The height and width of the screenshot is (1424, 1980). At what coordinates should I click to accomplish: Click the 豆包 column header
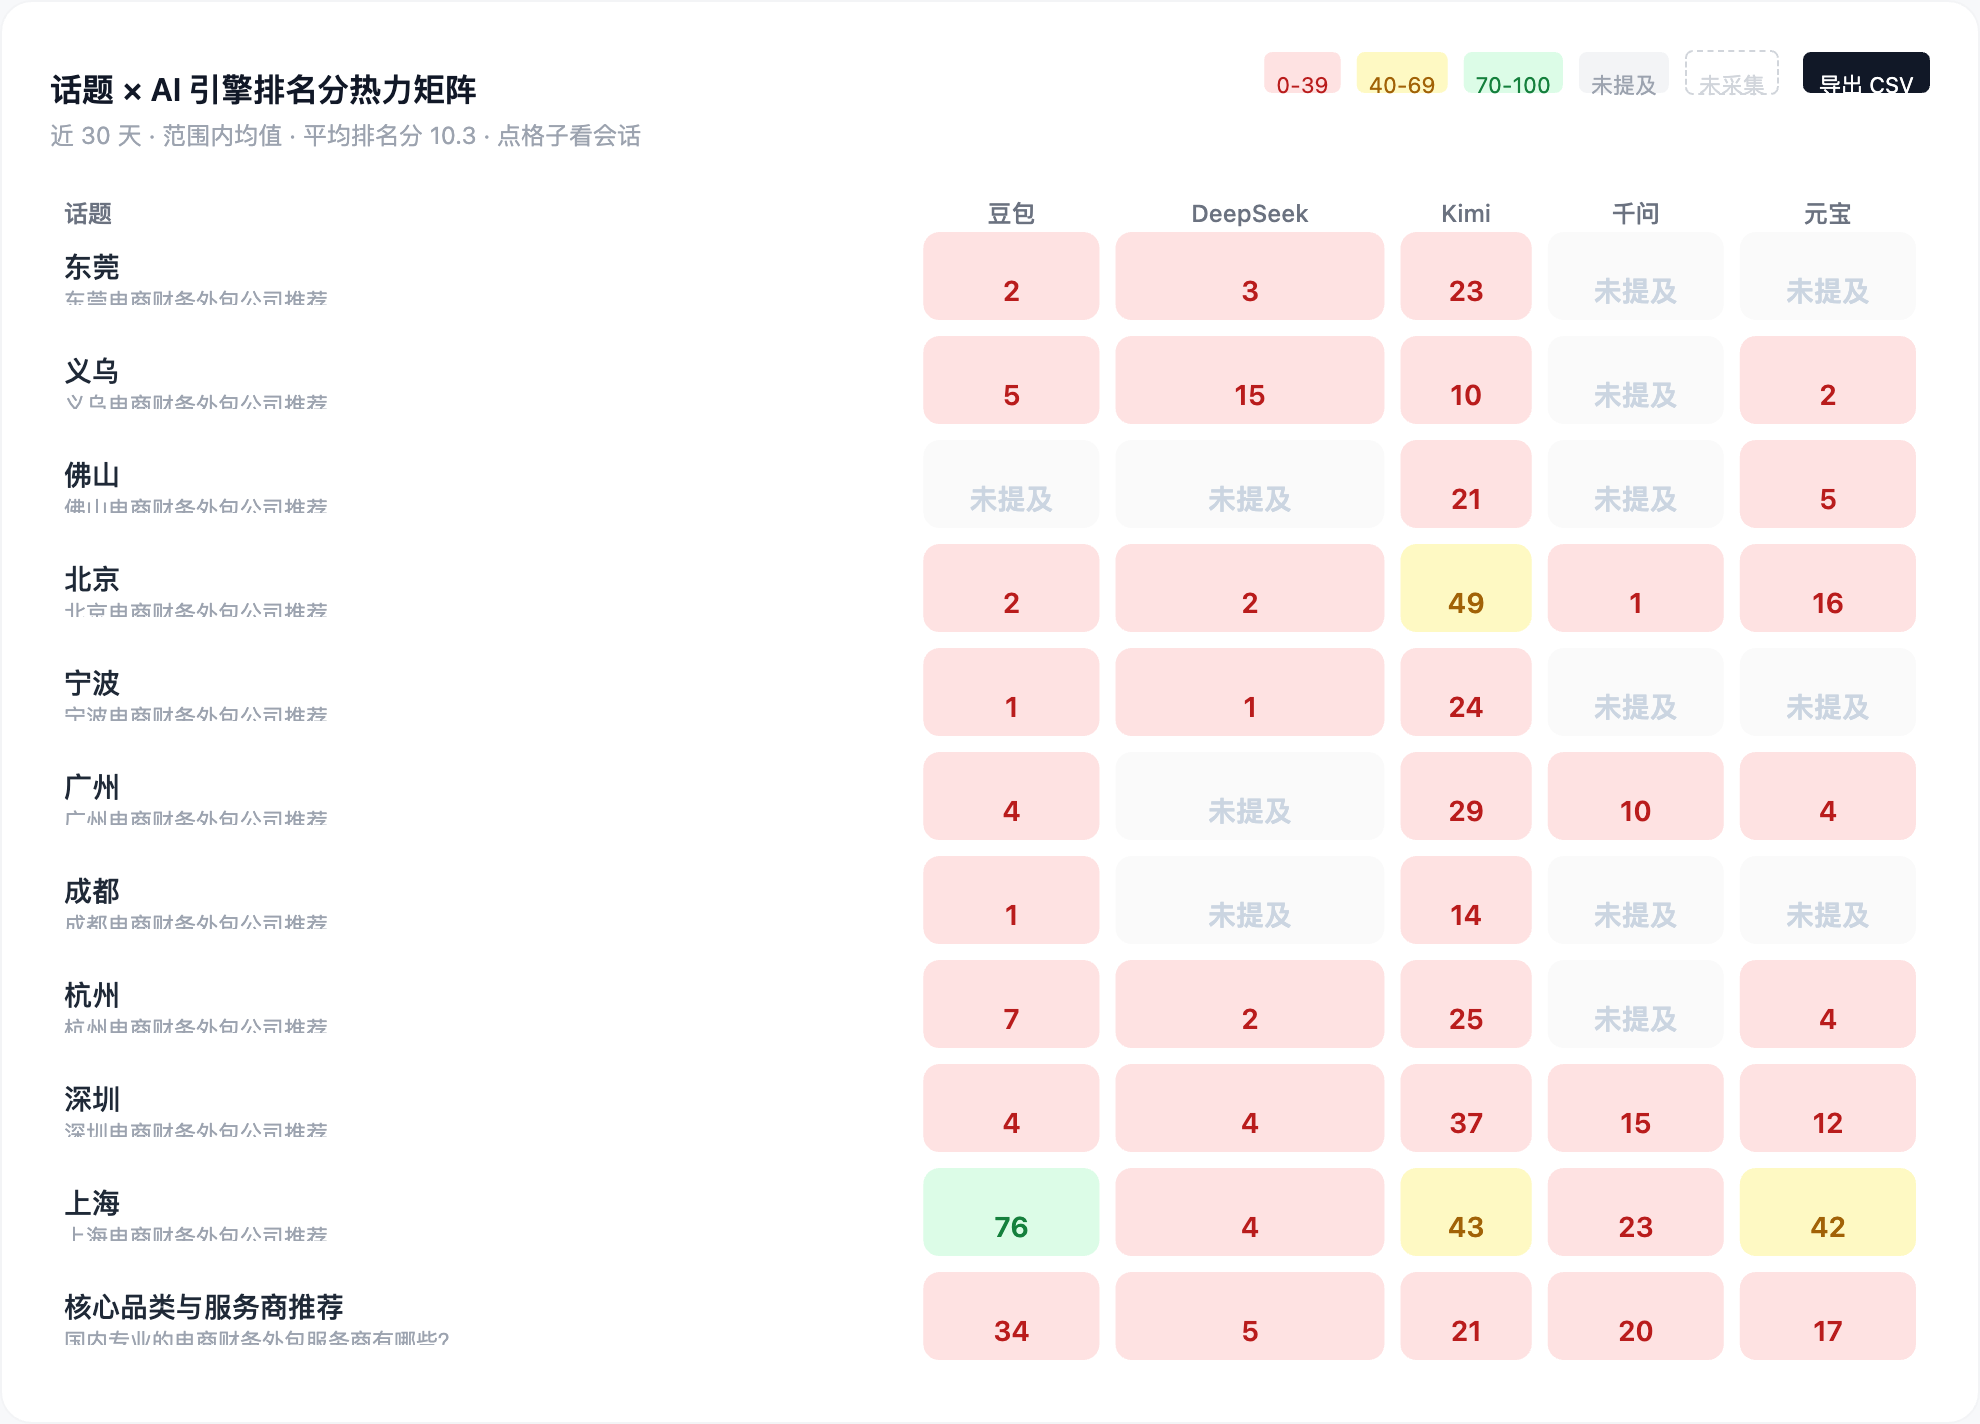[1011, 213]
